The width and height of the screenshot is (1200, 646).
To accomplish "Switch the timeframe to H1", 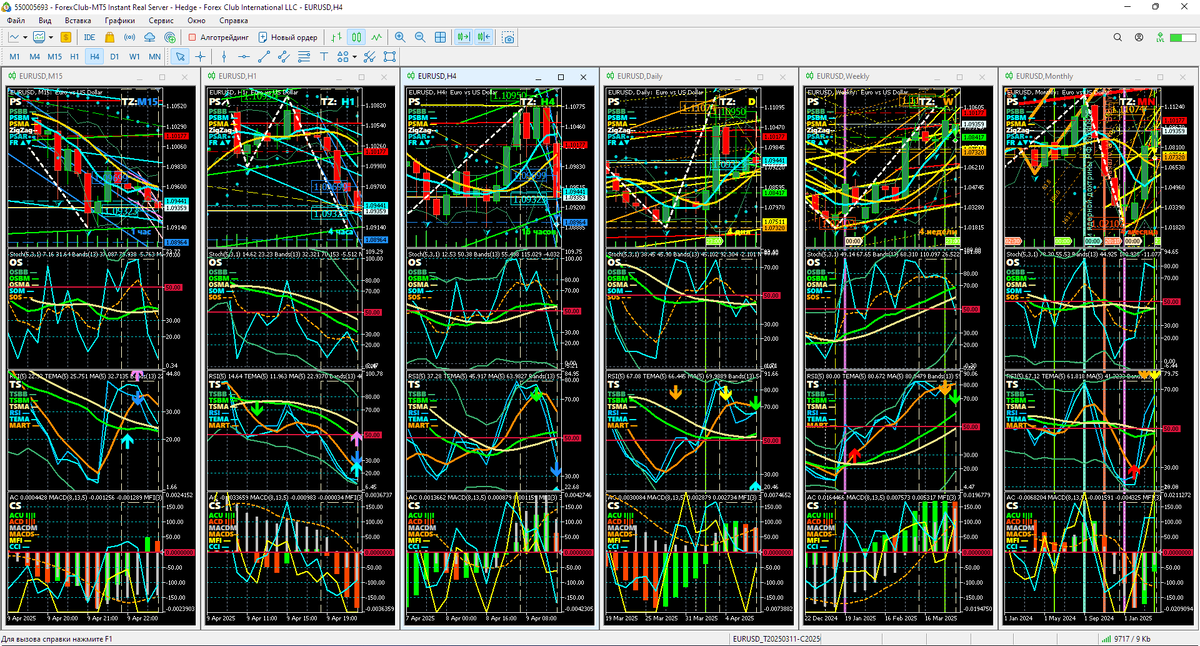I will [75, 57].
